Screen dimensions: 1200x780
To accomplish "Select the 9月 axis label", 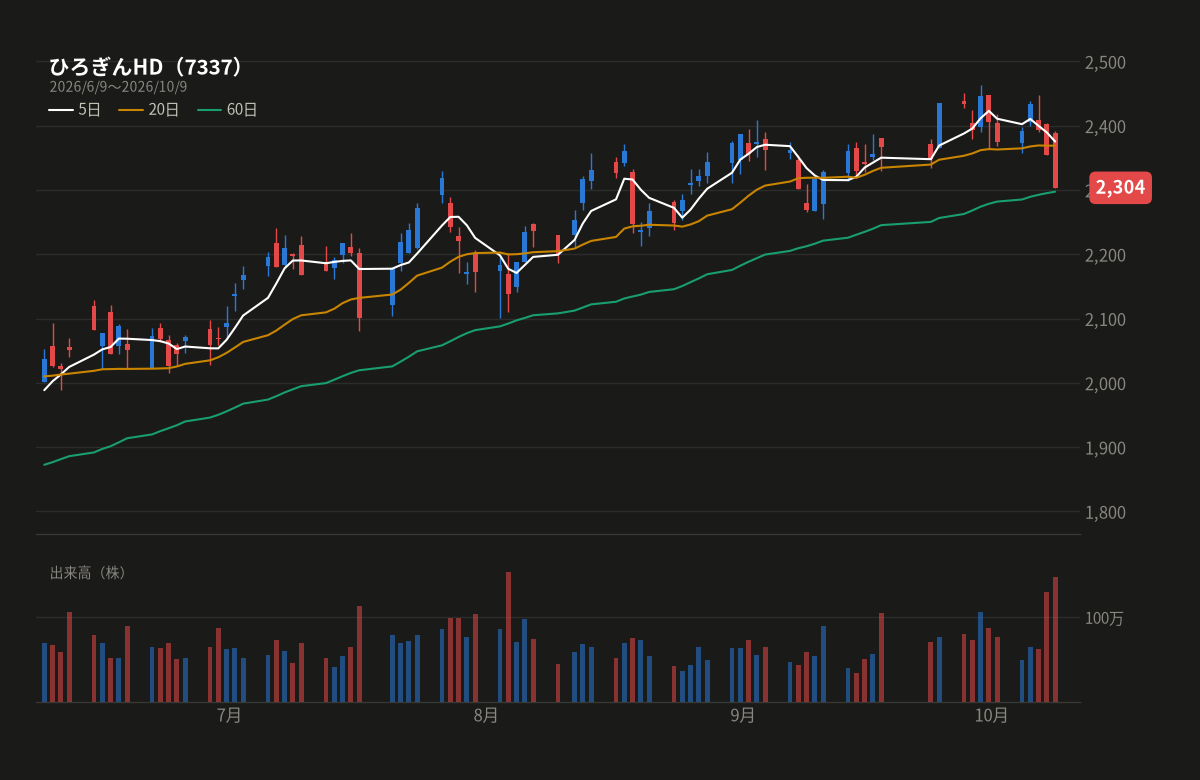I will click(743, 715).
